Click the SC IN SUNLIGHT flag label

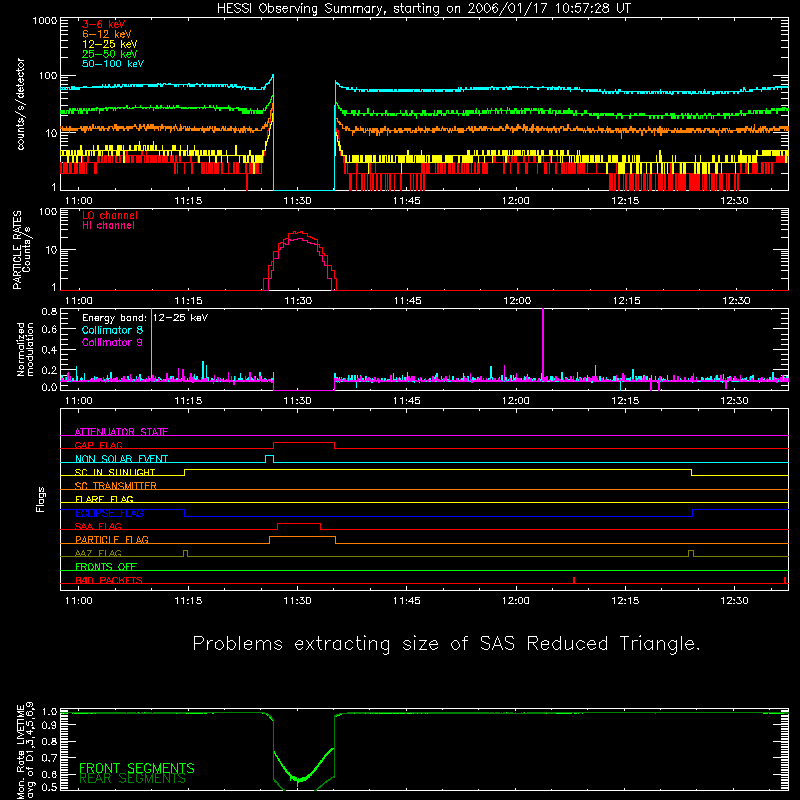tap(115, 472)
